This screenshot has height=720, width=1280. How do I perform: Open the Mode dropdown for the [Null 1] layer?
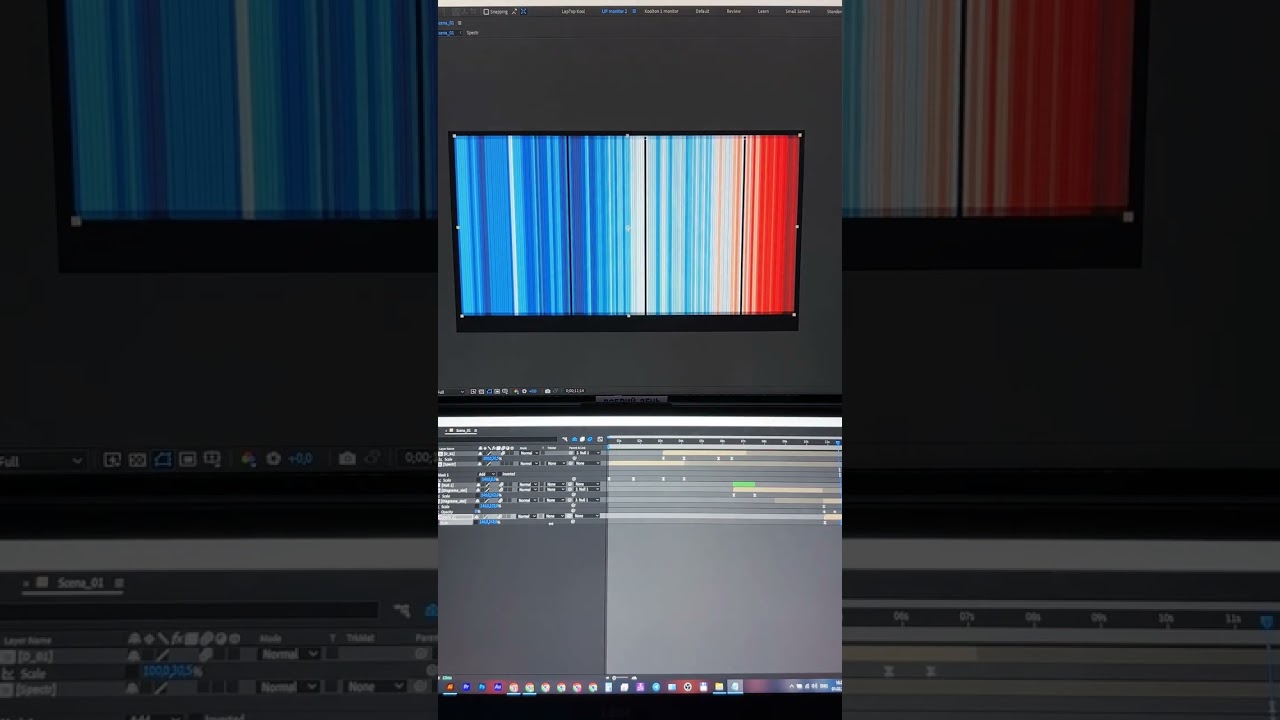click(x=529, y=484)
